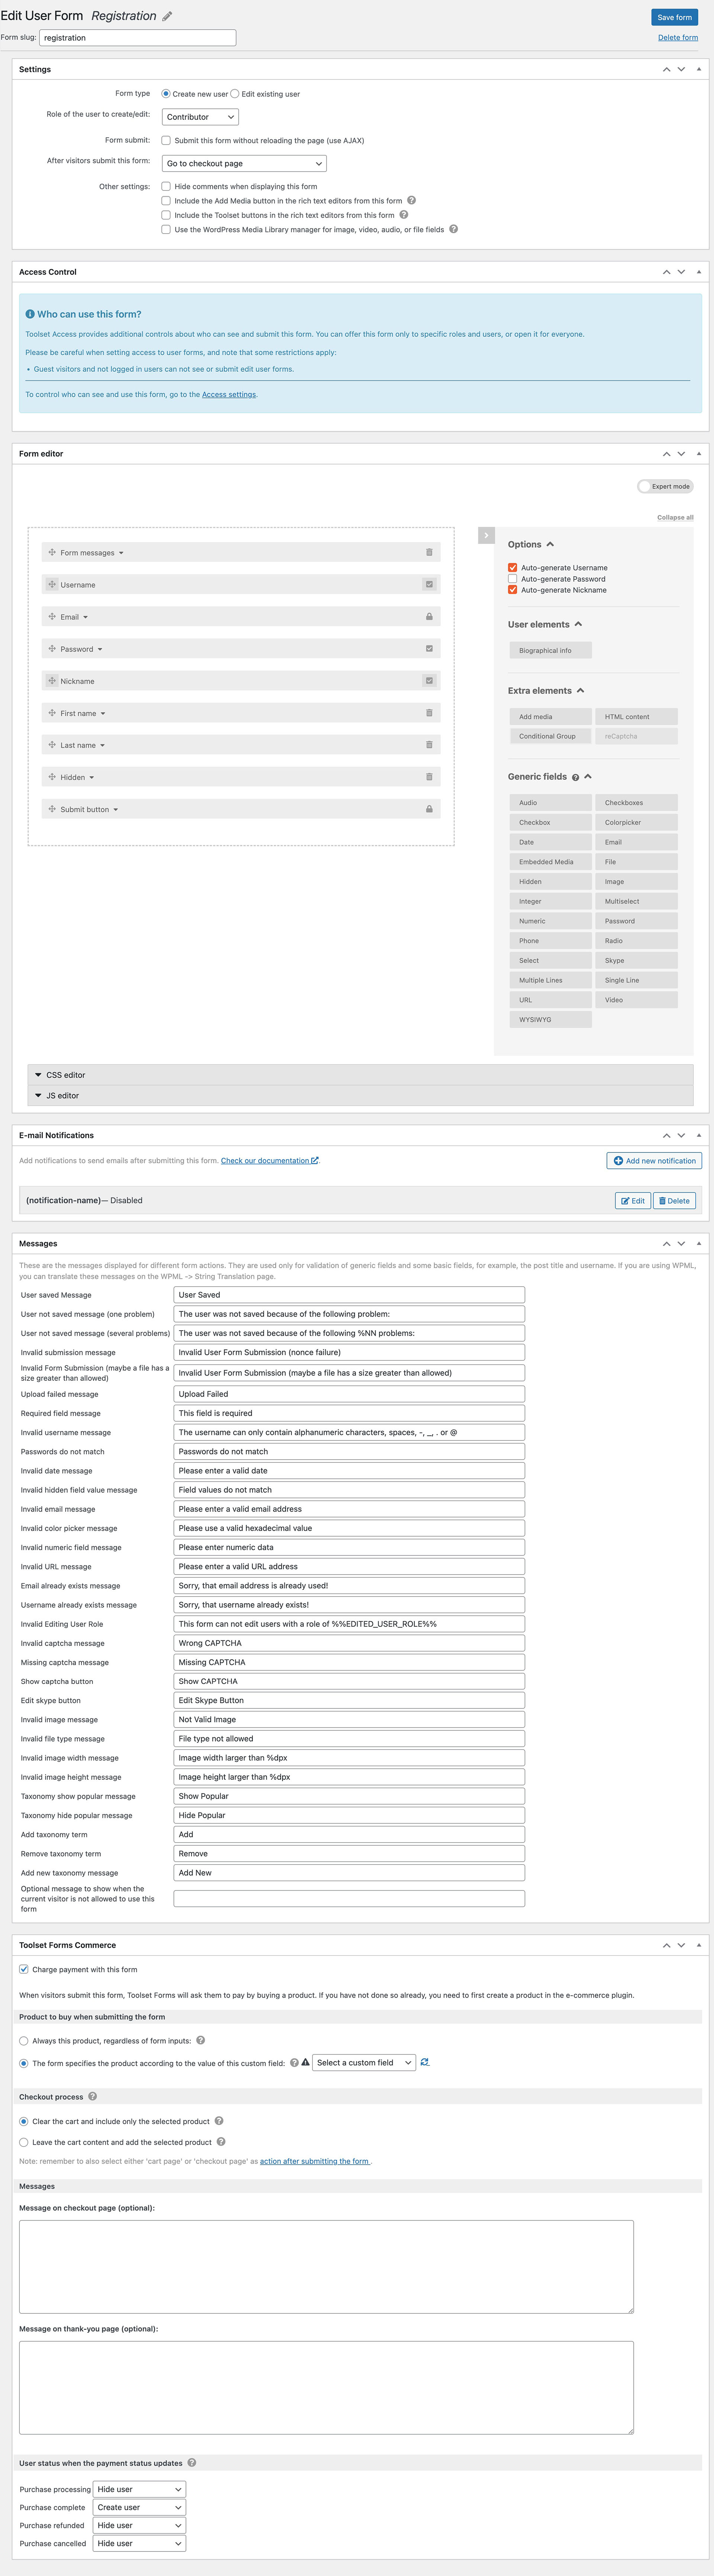Open the user role Contributor dropdown

(200, 117)
